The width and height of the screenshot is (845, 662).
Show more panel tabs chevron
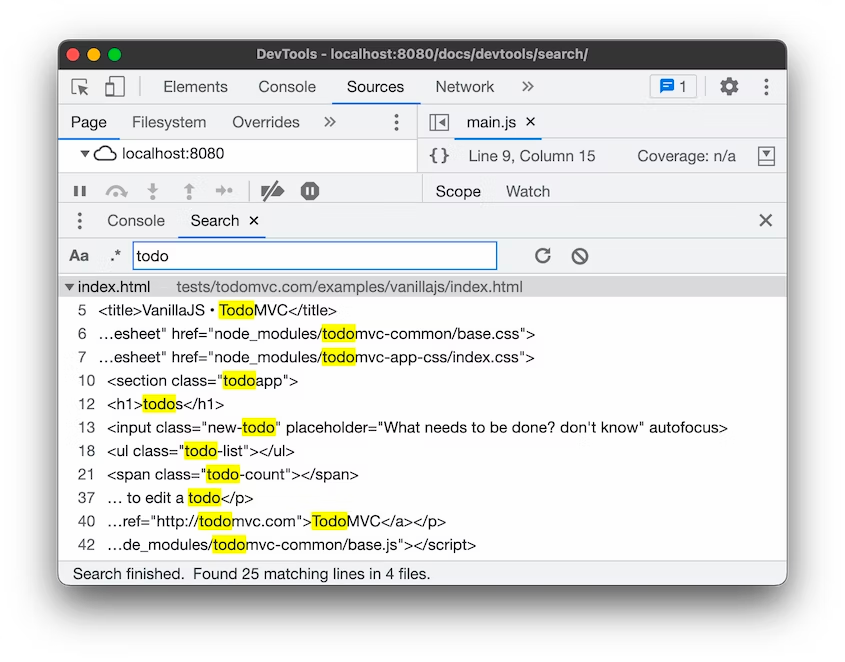tap(528, 87)
